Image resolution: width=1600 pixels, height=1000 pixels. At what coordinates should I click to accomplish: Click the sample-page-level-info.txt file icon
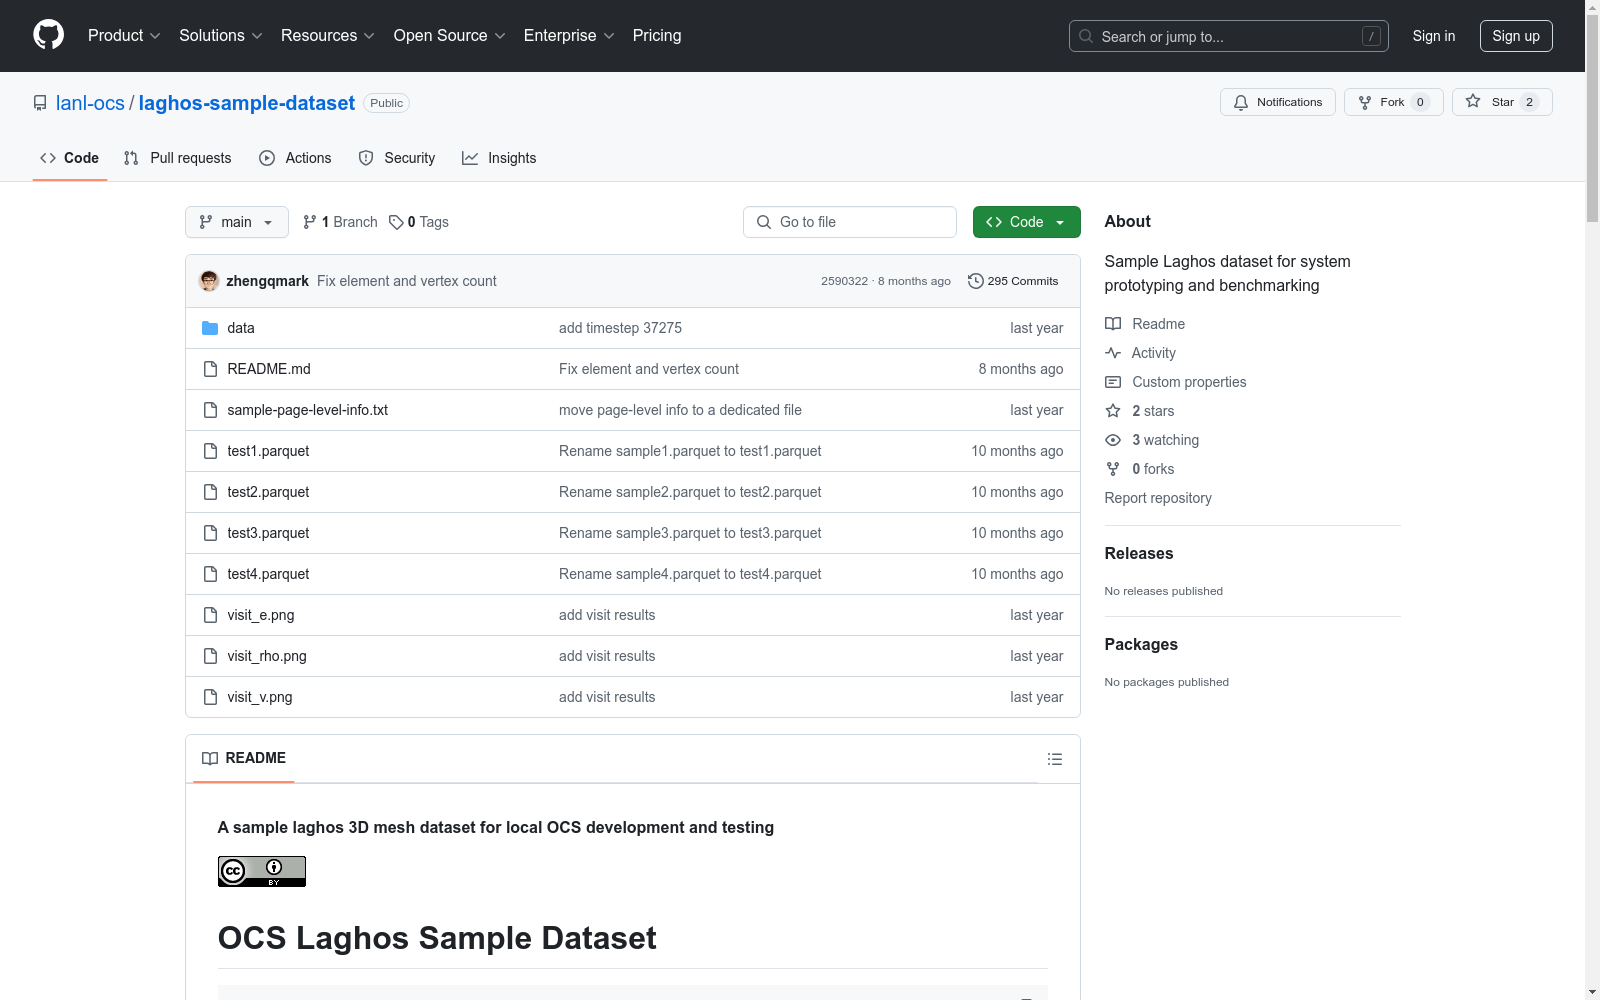pyautogui.click(x=210, y=410)
